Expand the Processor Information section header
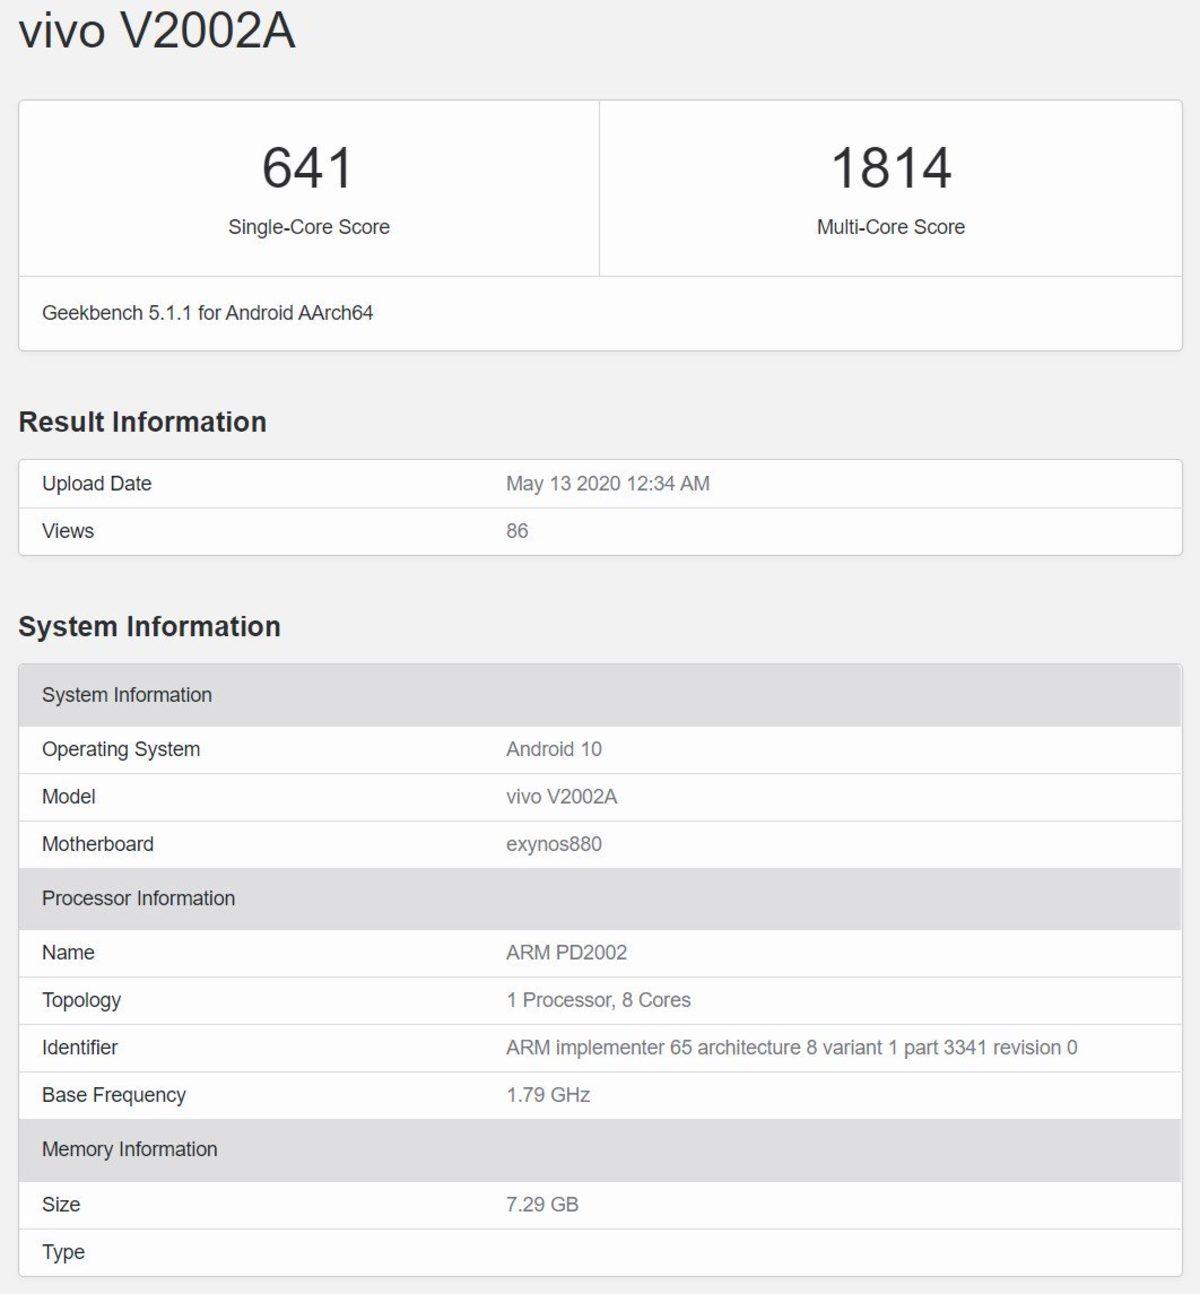Screen dimensions: 1200x1294 point(138,898)
